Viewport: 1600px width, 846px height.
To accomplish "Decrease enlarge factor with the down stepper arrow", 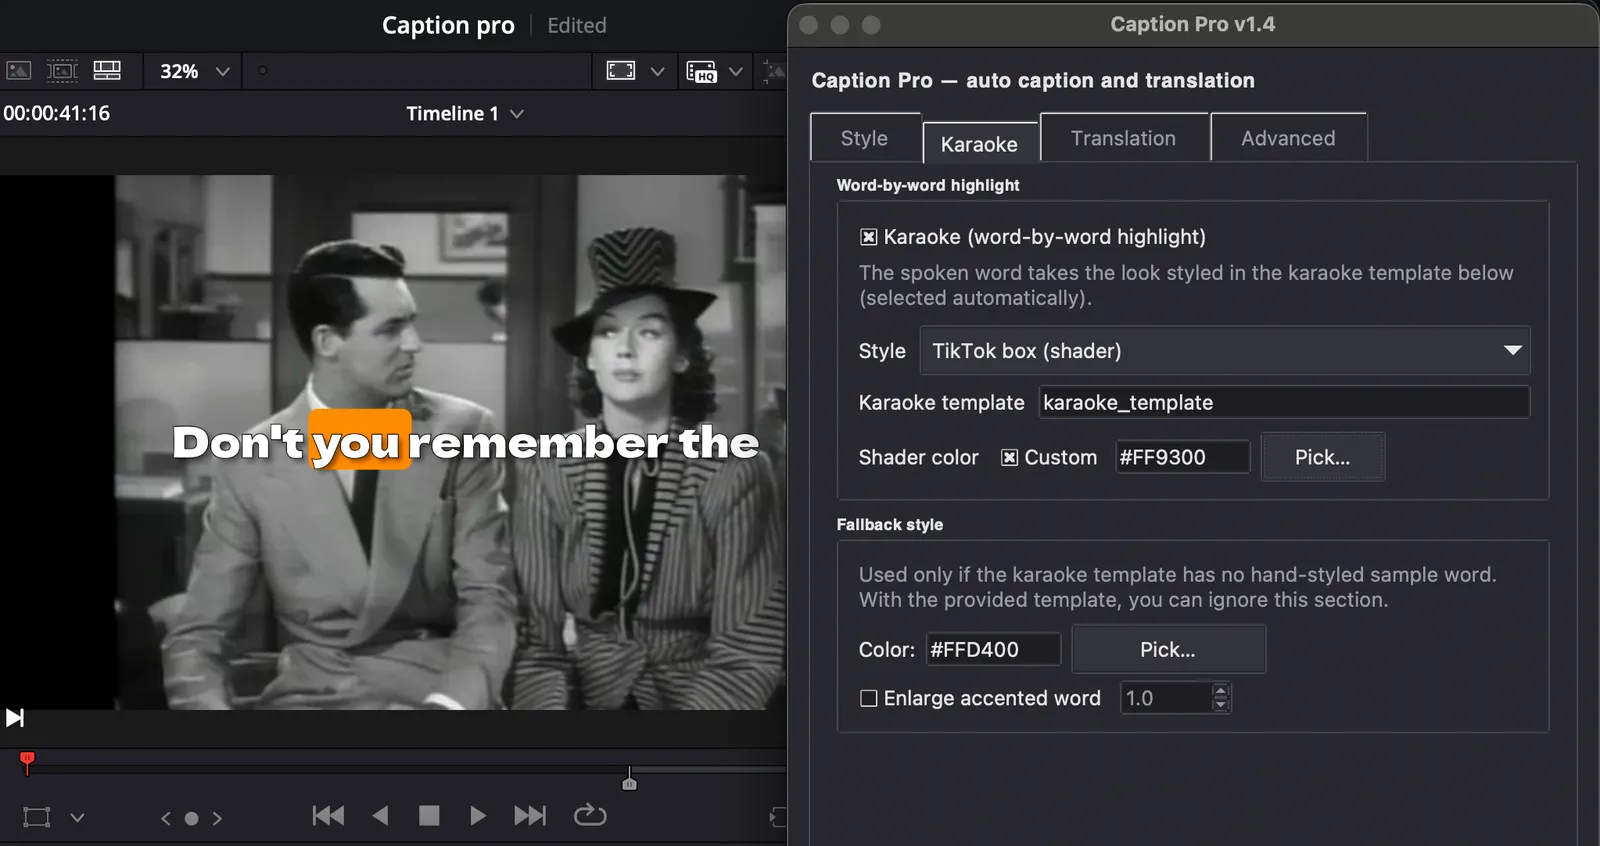I will pyautogui.click(x=1220, y=705).
